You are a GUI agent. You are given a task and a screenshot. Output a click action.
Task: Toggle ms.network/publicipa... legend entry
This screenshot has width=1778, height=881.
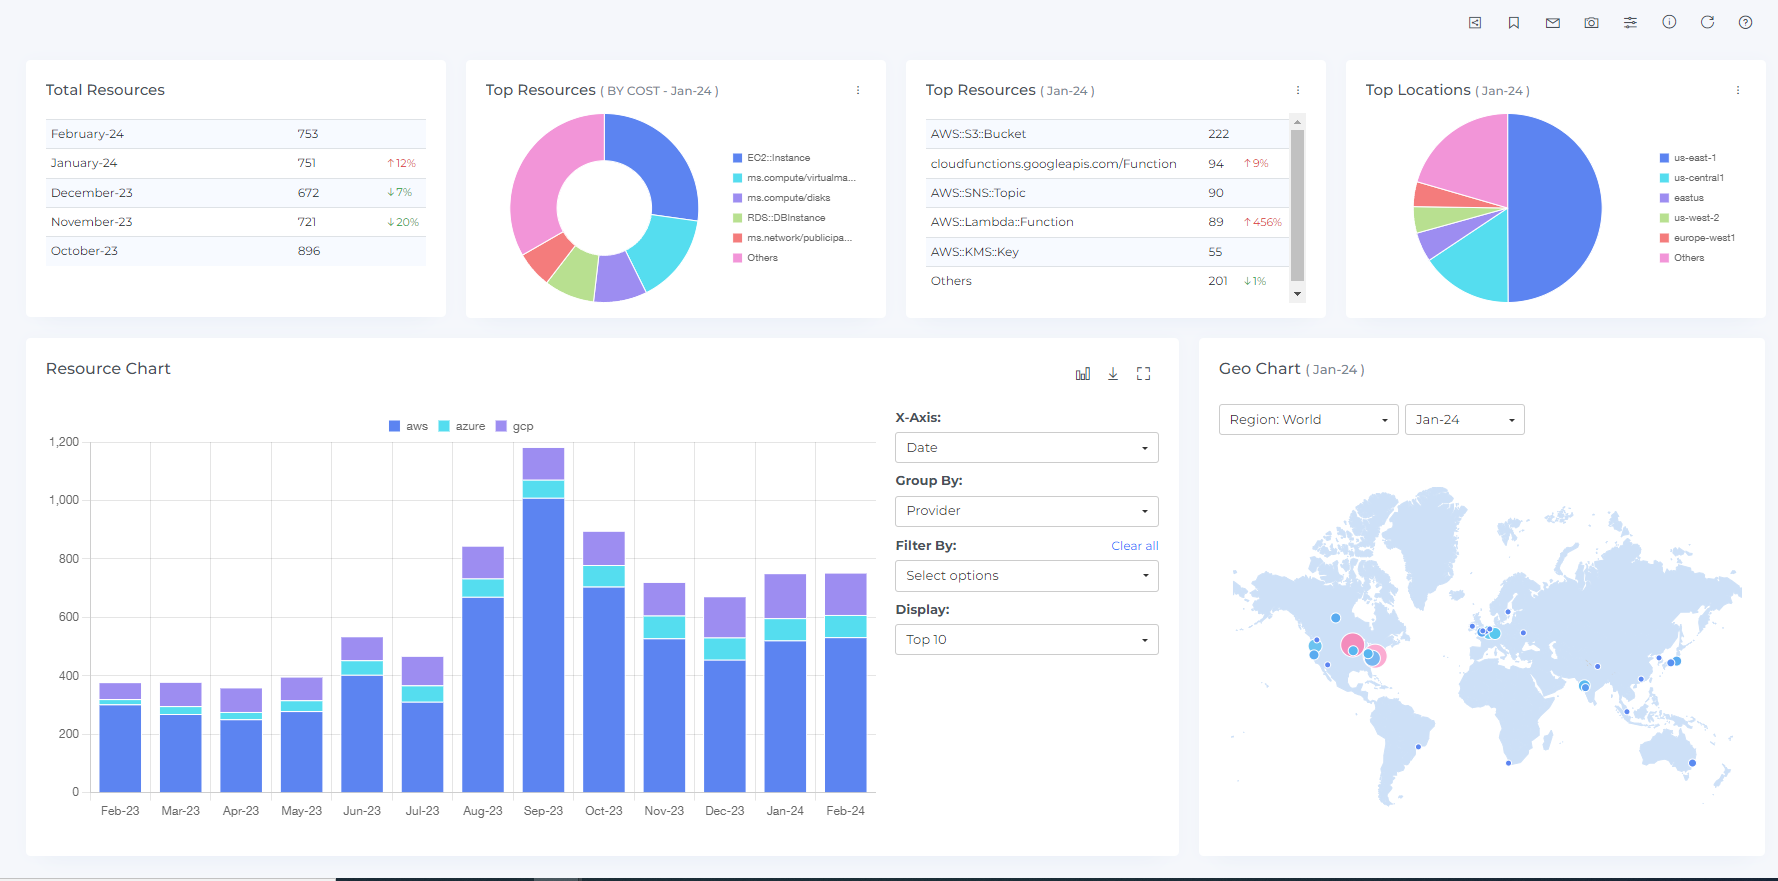point(793,238)
